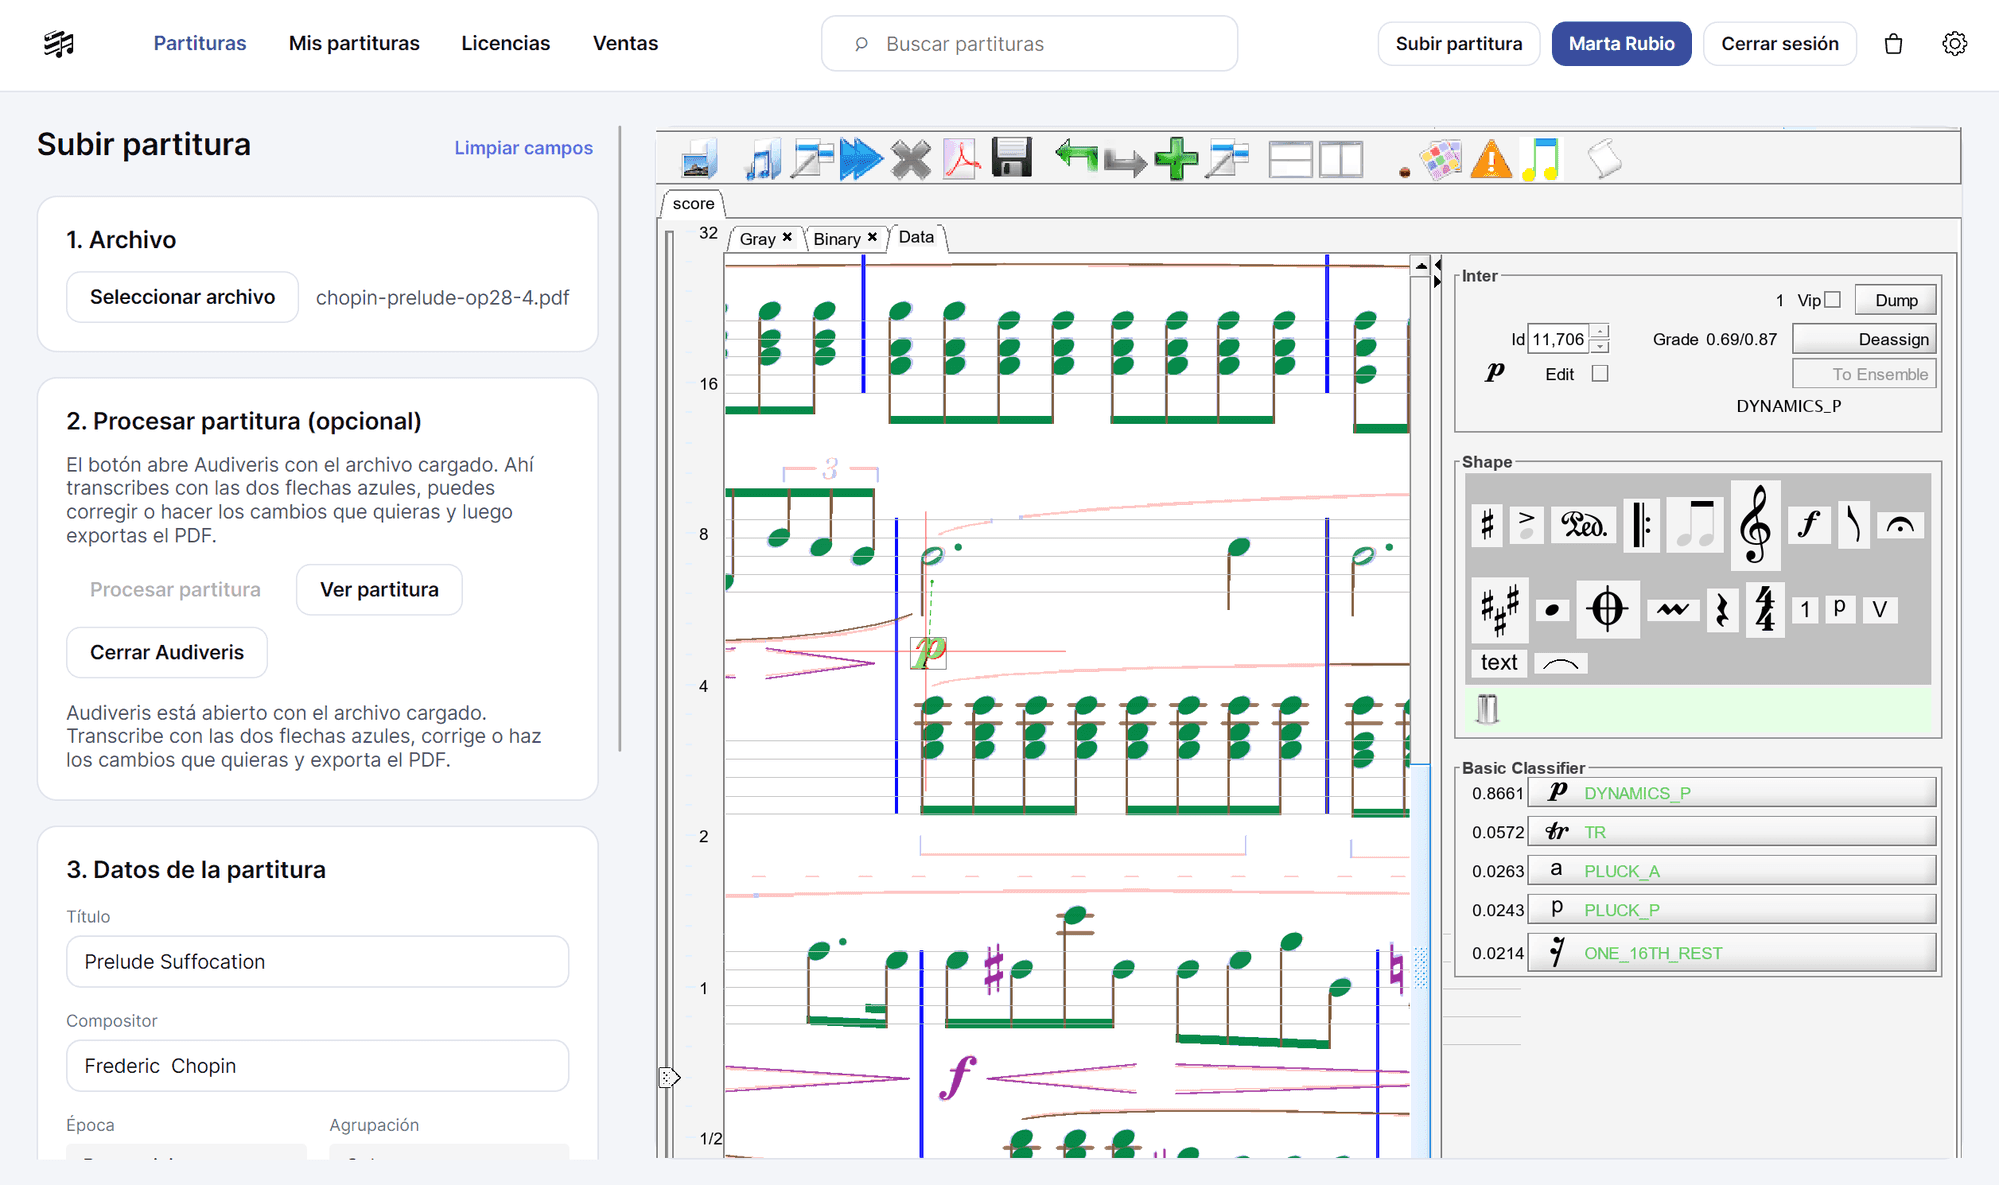Open the Licencias menu item
The image size is (1999, 1185).
pos(505,44)
